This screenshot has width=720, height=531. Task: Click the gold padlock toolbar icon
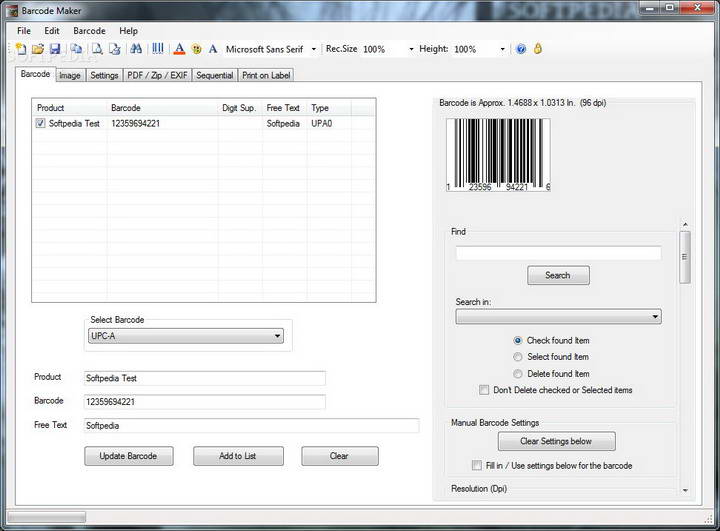point(538,48)
